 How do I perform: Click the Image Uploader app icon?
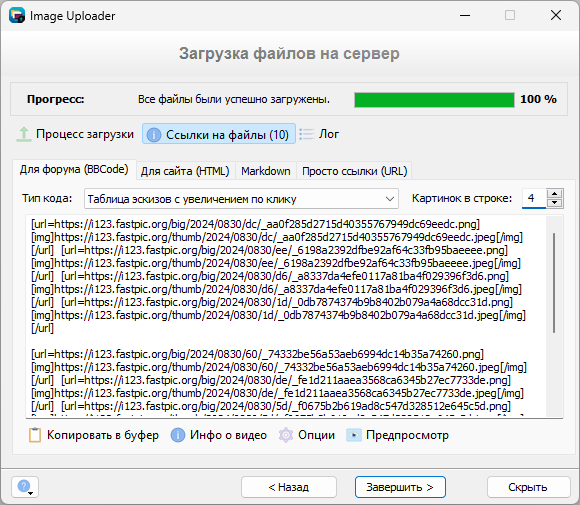pyautogui.click(x=17, y=16)
